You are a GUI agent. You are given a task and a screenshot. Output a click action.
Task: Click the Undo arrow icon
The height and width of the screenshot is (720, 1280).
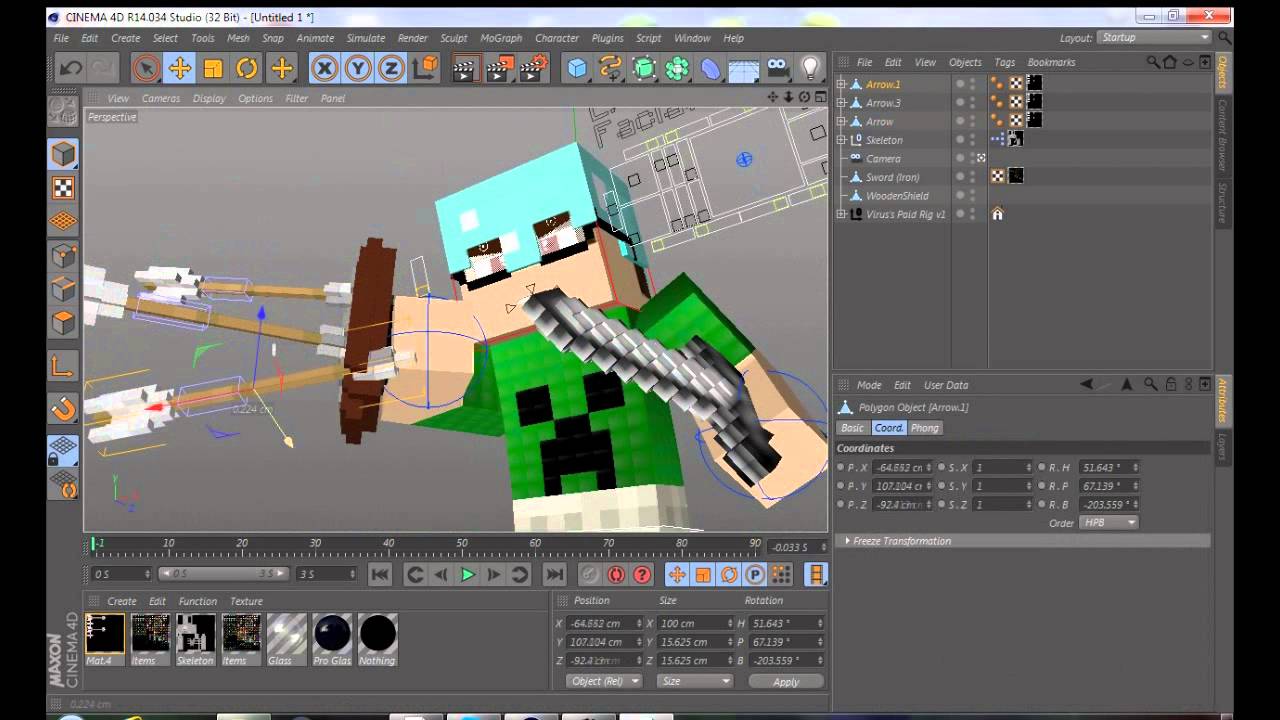tap(71, 68)
